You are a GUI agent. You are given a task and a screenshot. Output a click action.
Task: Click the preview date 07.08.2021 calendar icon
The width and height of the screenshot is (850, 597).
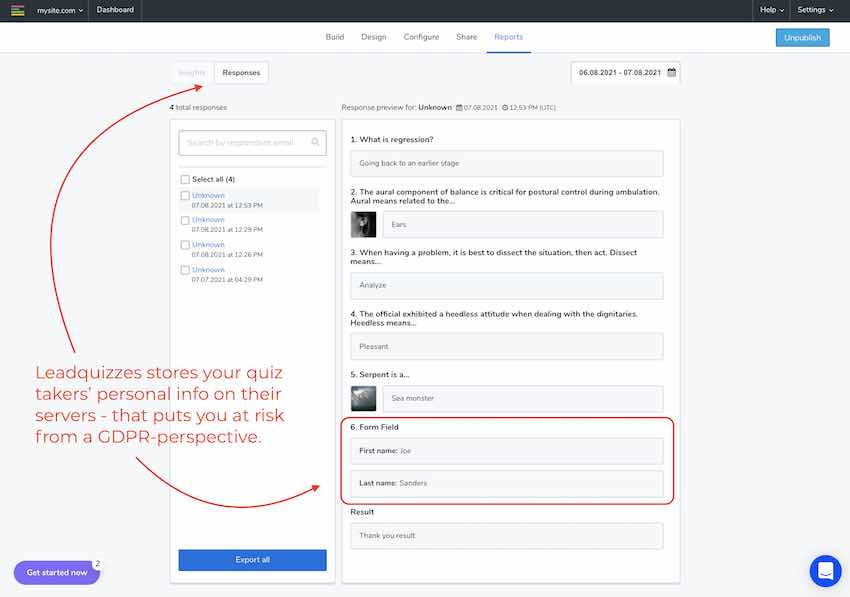459,107
